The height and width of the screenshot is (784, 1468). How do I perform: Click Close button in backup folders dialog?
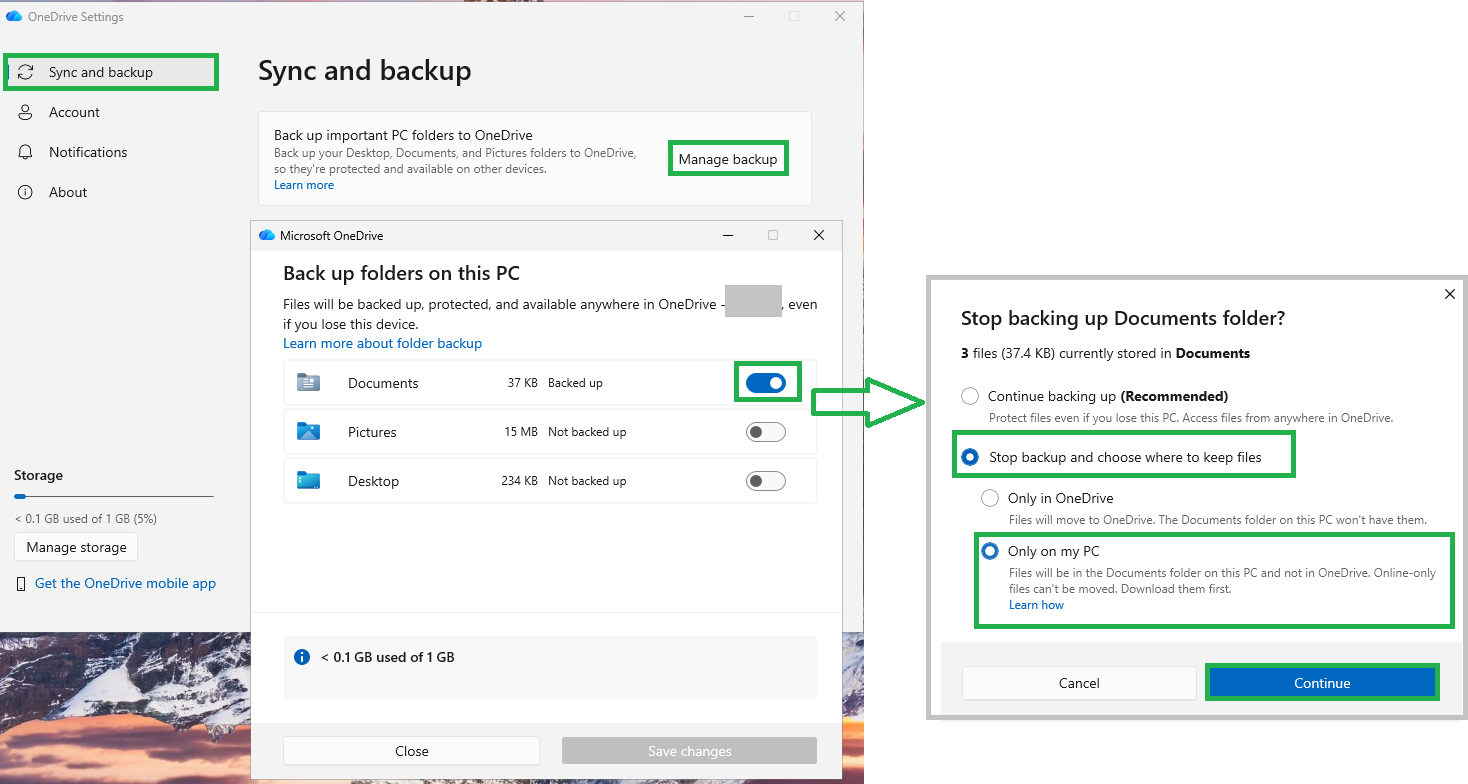click(x=411, y=751)
